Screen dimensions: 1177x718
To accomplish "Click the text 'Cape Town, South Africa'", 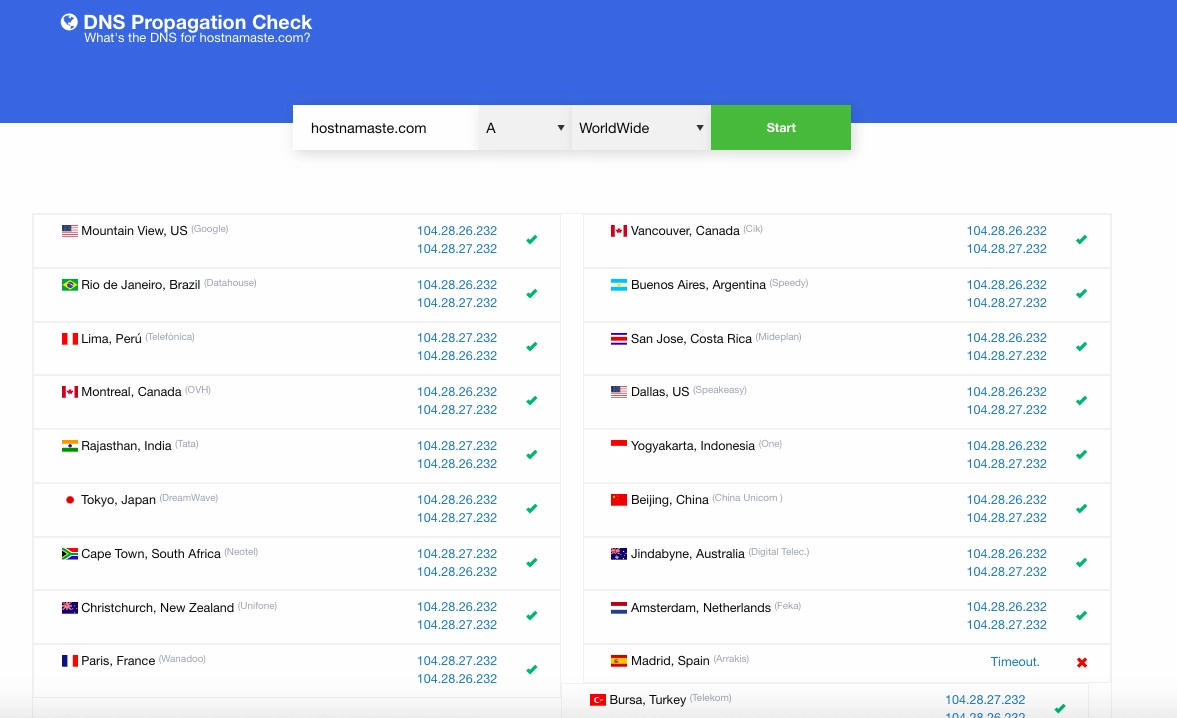I will click(x=151, y=554).
